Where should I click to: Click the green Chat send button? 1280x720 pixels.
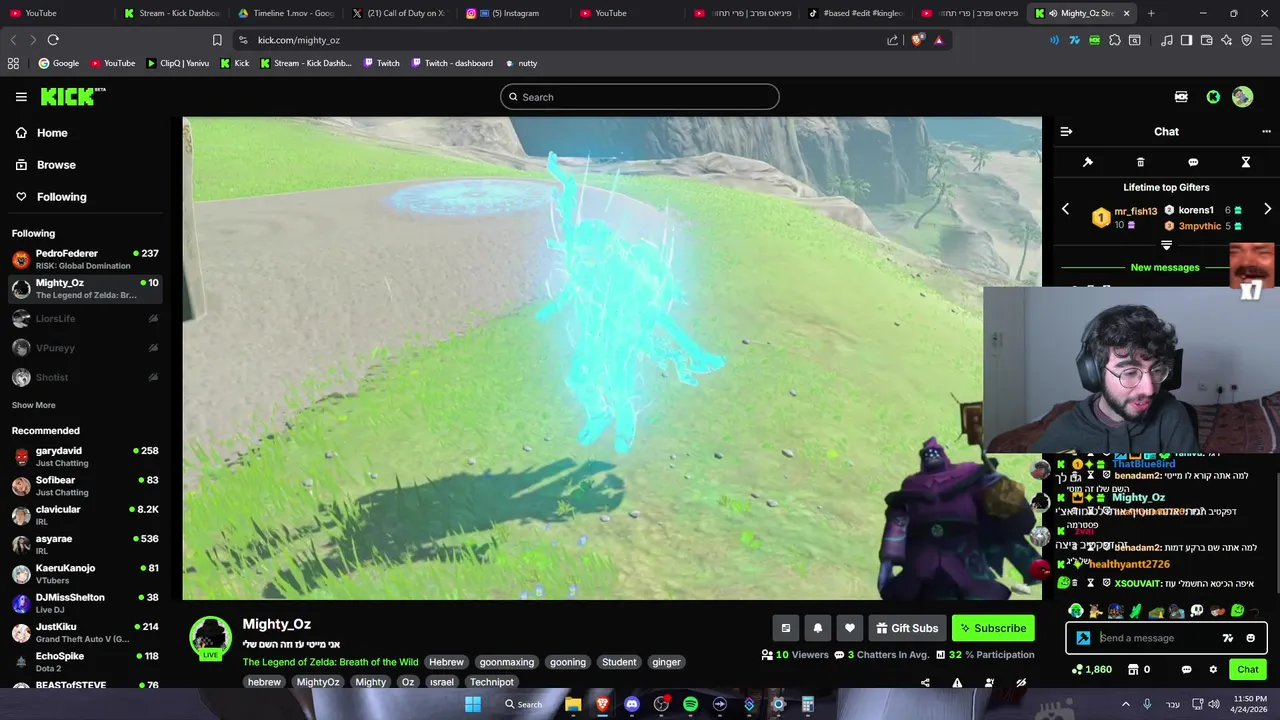(1248, 669)
